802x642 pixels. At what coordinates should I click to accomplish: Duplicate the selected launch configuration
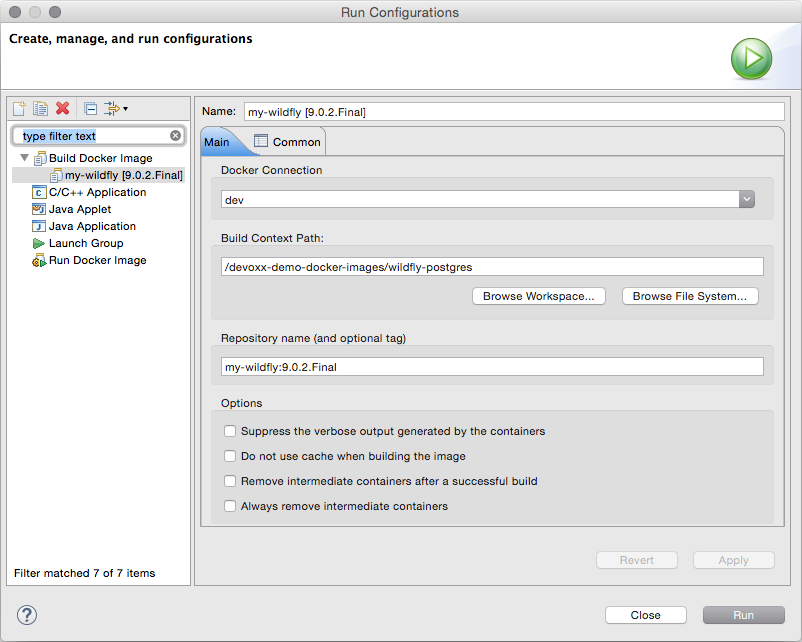pos(41,108)
